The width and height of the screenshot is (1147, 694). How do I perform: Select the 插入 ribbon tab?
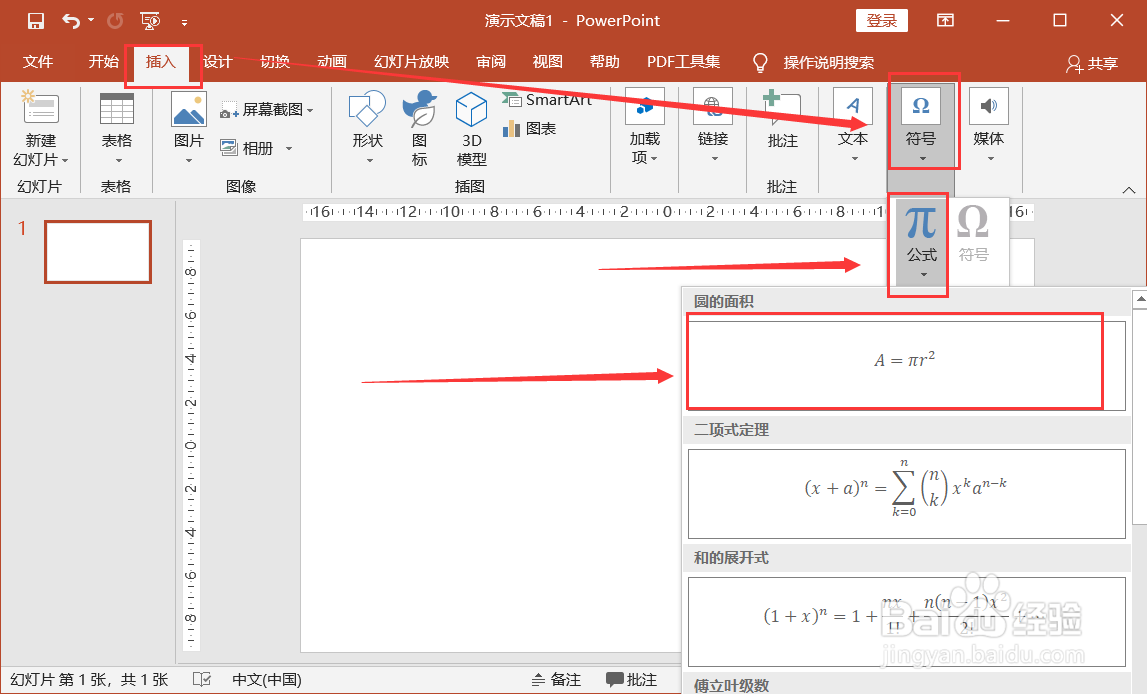(x=160, y=62)
